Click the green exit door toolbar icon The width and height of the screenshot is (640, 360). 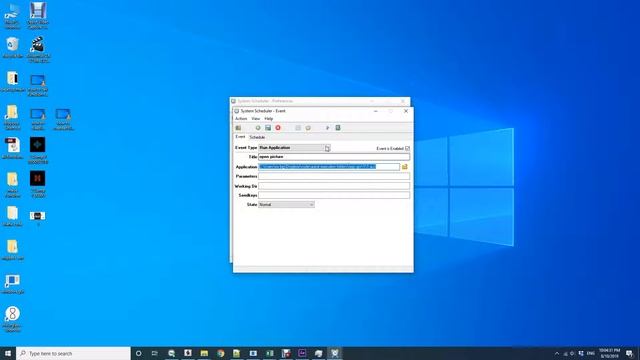pos(338,128)
